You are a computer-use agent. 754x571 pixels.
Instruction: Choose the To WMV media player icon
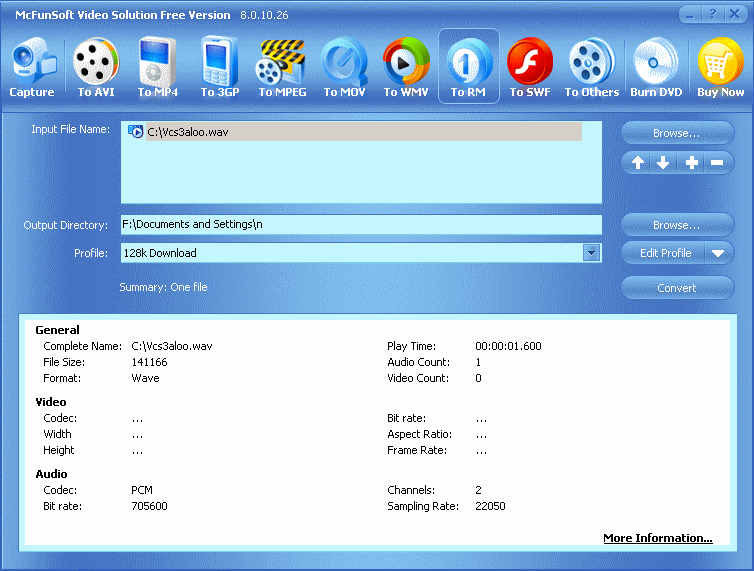click(406, 67)
